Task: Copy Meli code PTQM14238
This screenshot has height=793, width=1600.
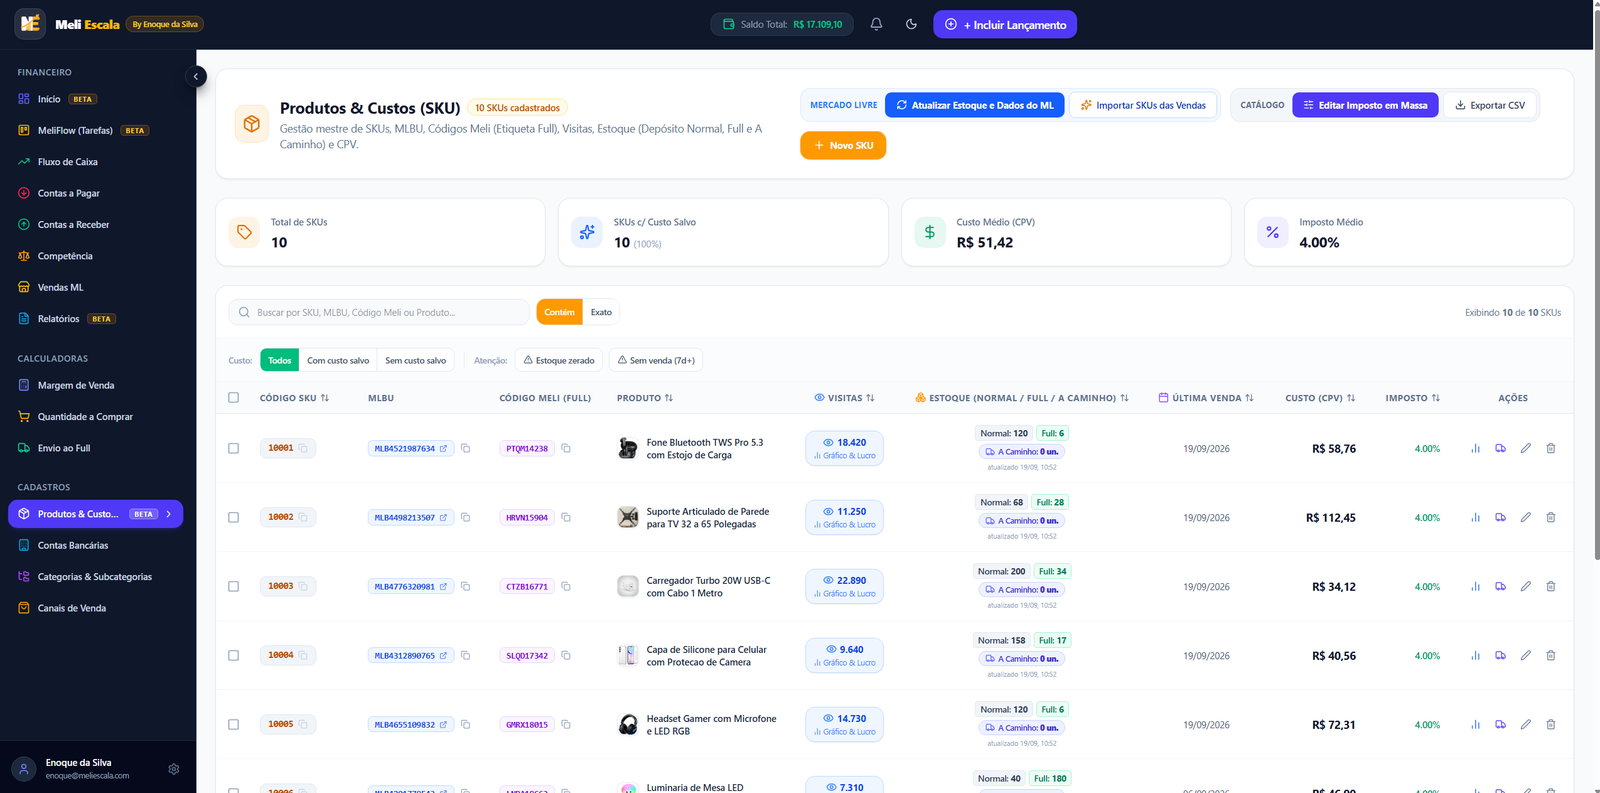Action: pos(566,448)
